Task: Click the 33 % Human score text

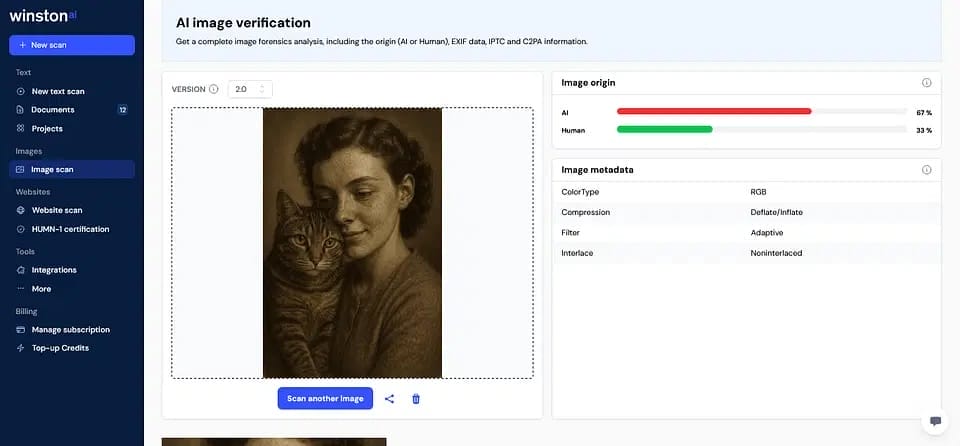Action: (x=924, y=130)
